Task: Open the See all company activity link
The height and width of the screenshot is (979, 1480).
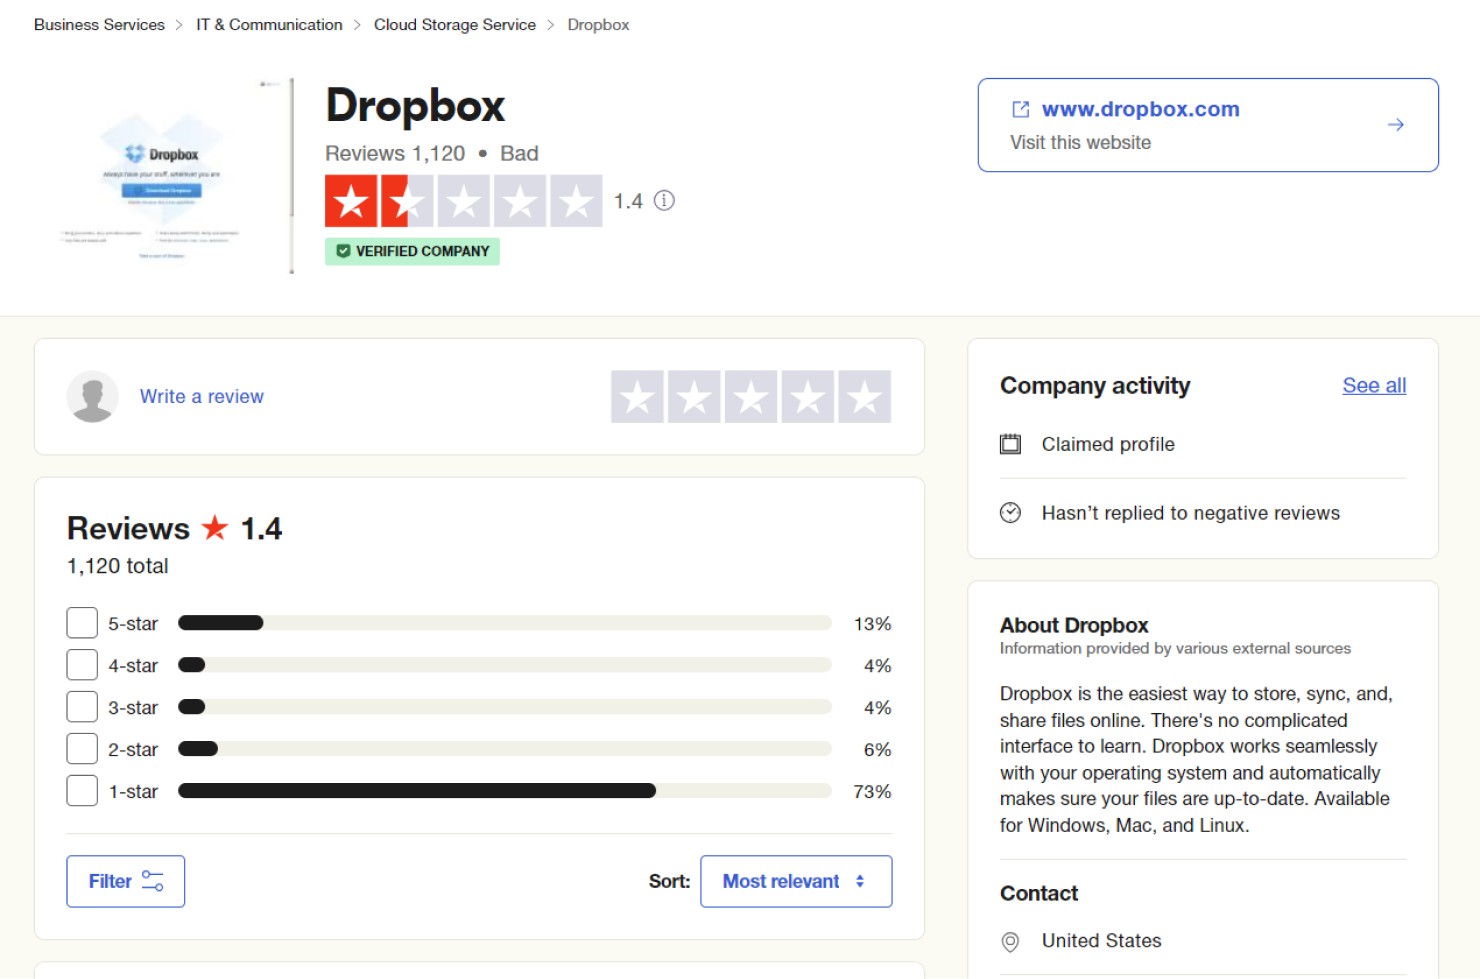Action: click(x=1373, y=386)
